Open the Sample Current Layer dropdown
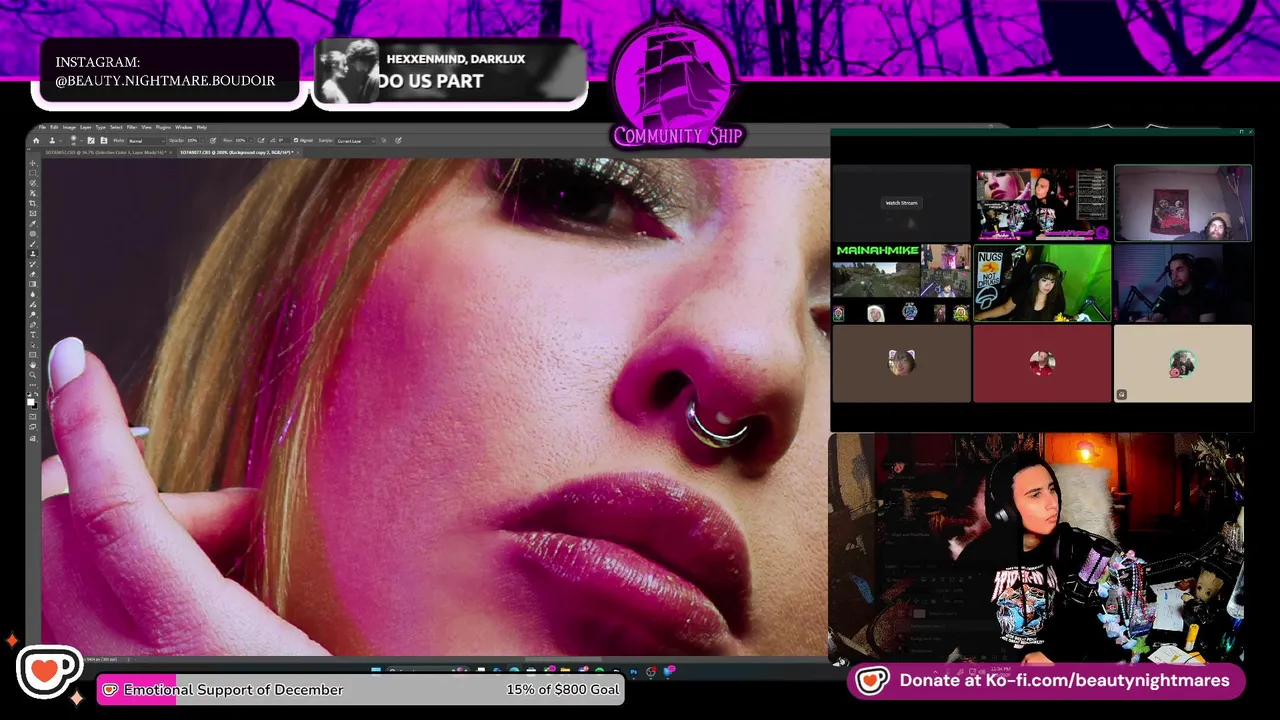The image size is (1280, 720). point(356,141)
